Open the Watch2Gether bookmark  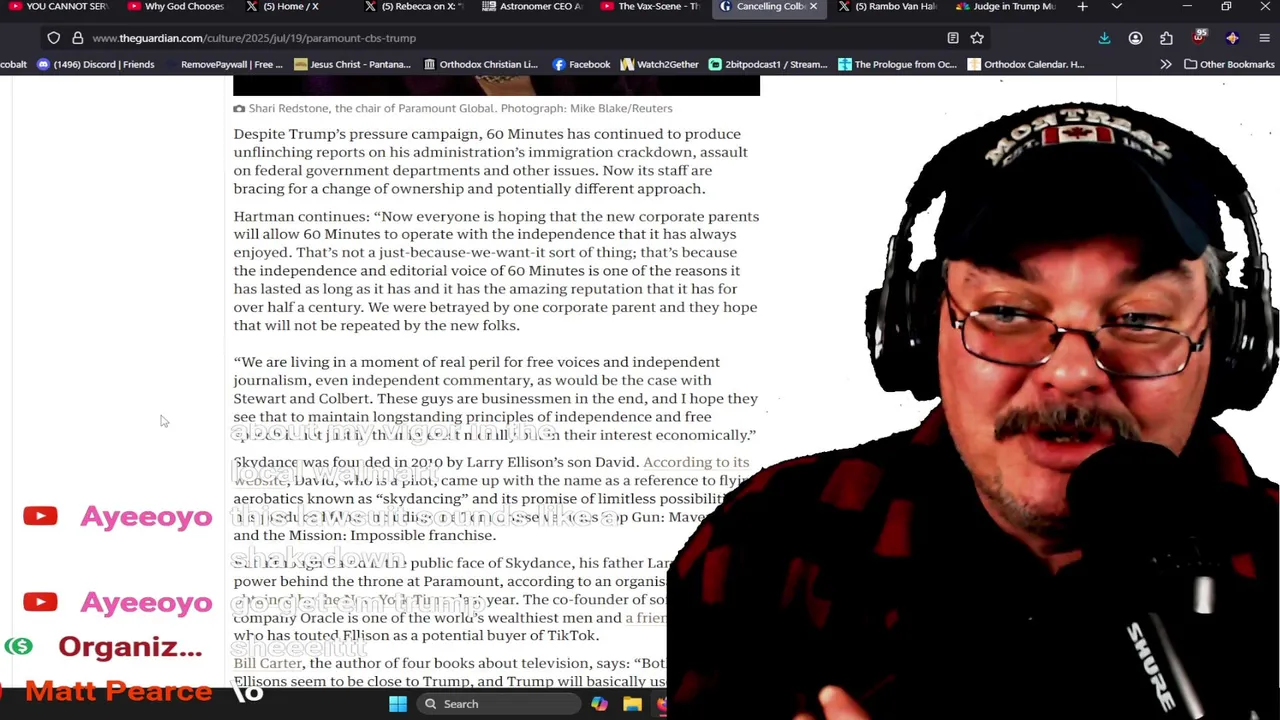coord(659,64)
